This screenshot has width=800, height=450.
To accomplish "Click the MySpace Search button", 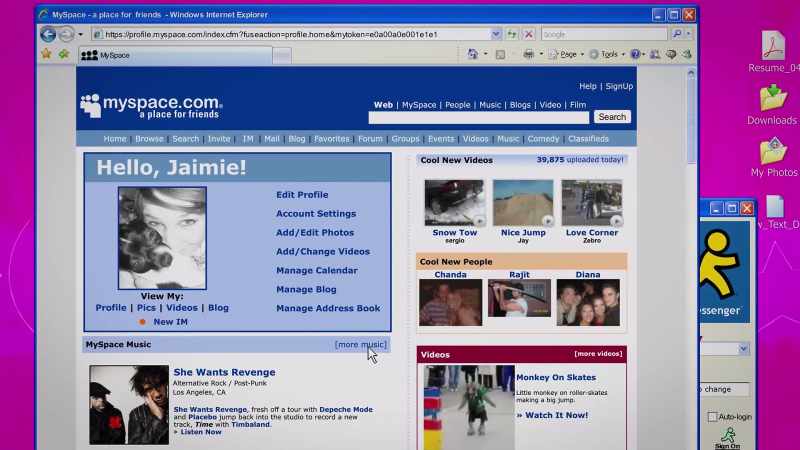I will point(612,117).
